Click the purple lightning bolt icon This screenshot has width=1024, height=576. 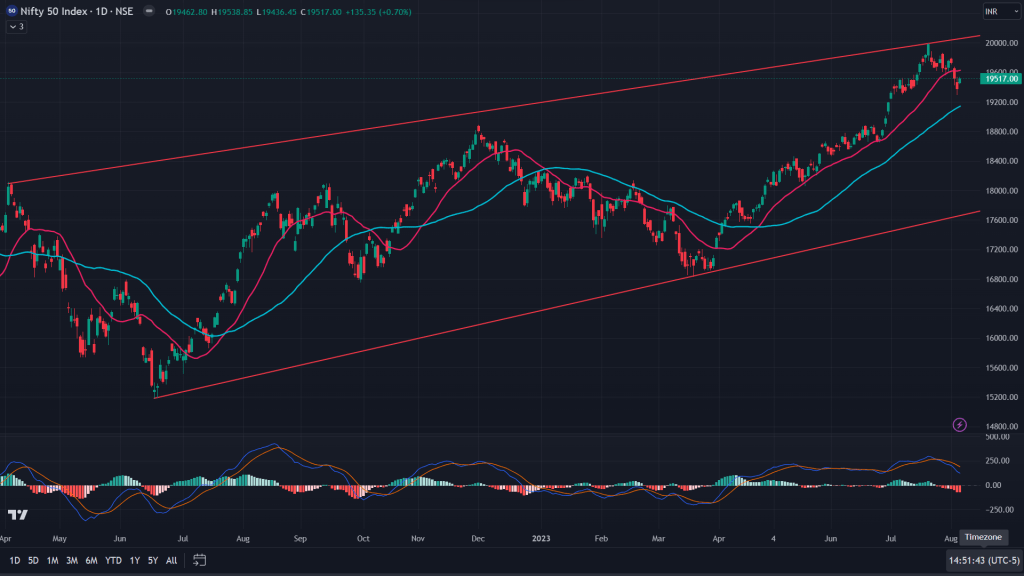coord(960,425)
